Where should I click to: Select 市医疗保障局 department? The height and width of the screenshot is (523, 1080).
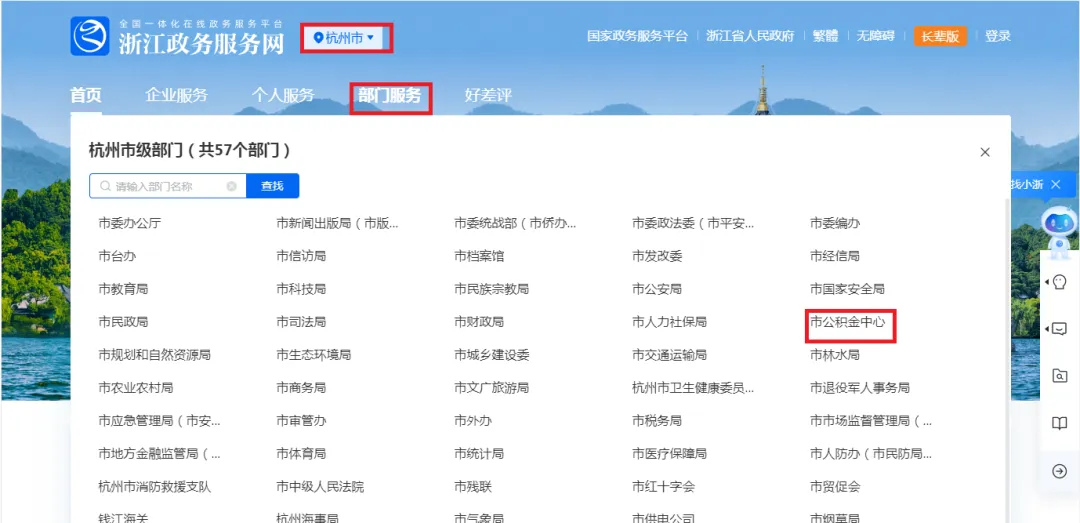pyautogui.click(x=669, y=453)
